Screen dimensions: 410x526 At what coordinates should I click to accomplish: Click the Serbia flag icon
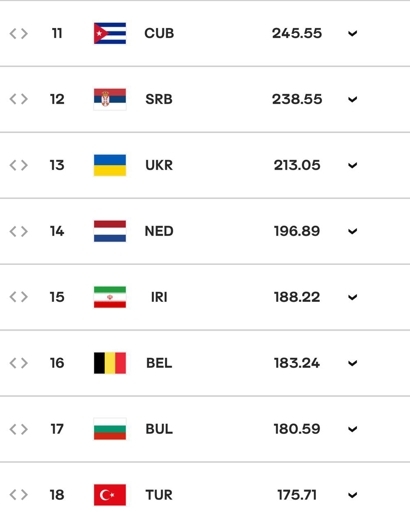110,99
